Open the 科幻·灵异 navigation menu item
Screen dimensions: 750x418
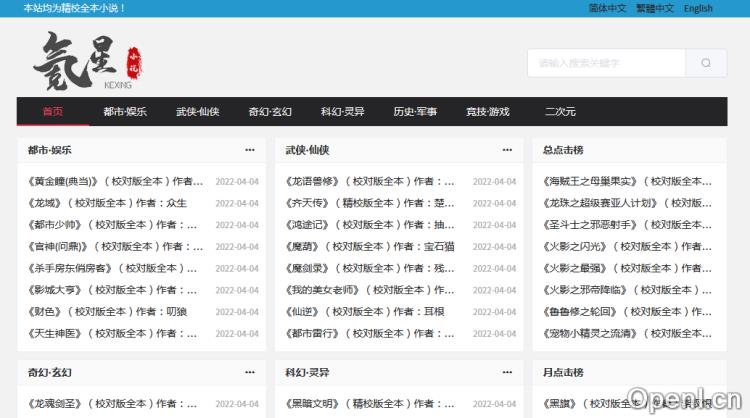(342, 111)
